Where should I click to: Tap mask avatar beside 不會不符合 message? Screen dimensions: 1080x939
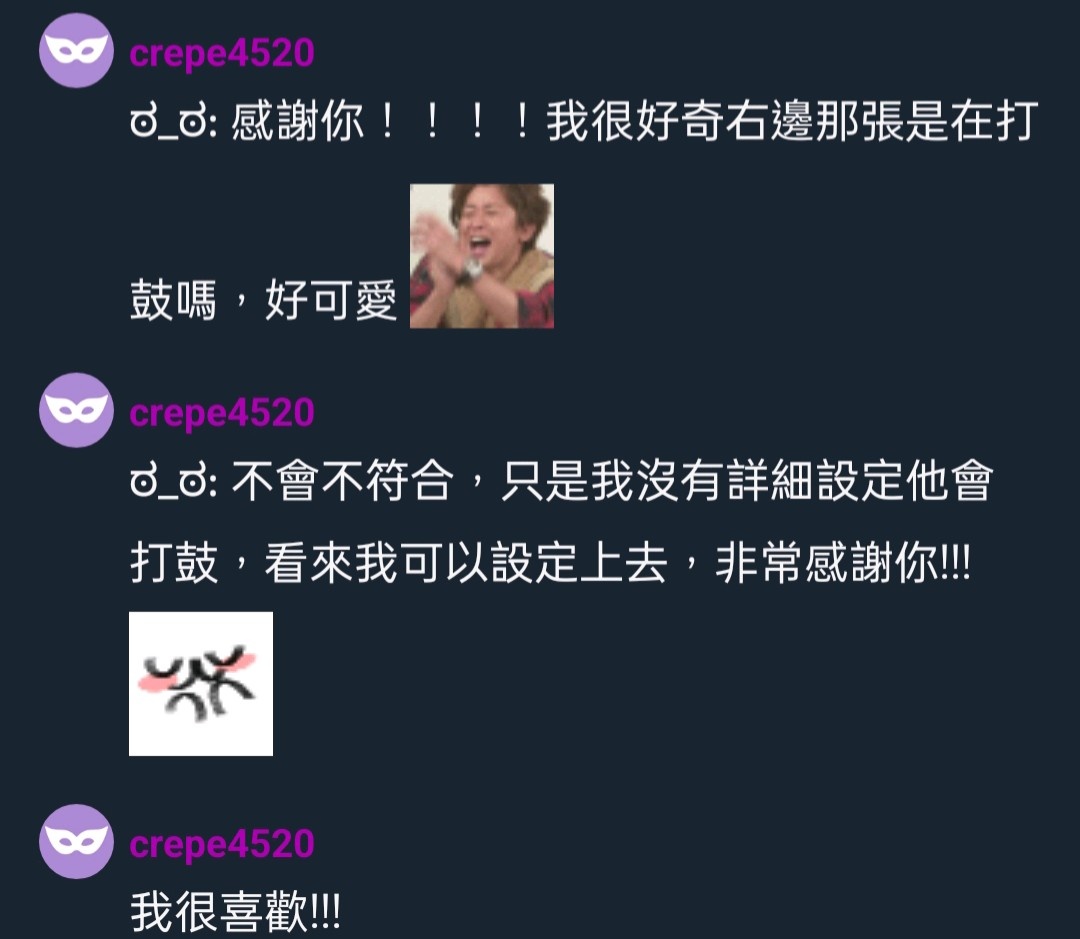pyautogui.click(x=76, y=410)
